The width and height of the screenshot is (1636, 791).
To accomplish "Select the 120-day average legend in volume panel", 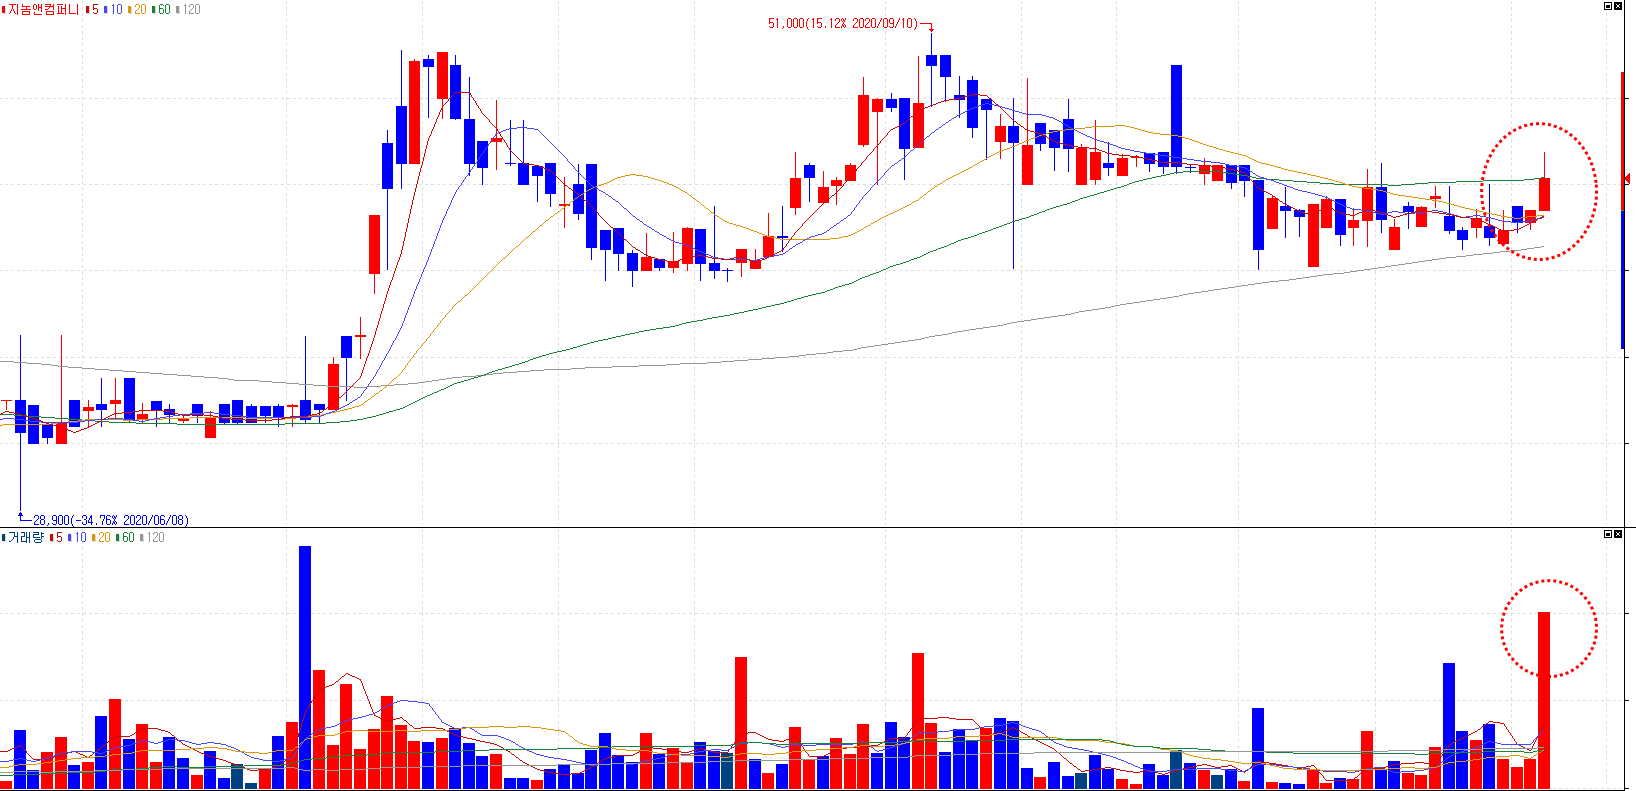I will pos(153,537).
